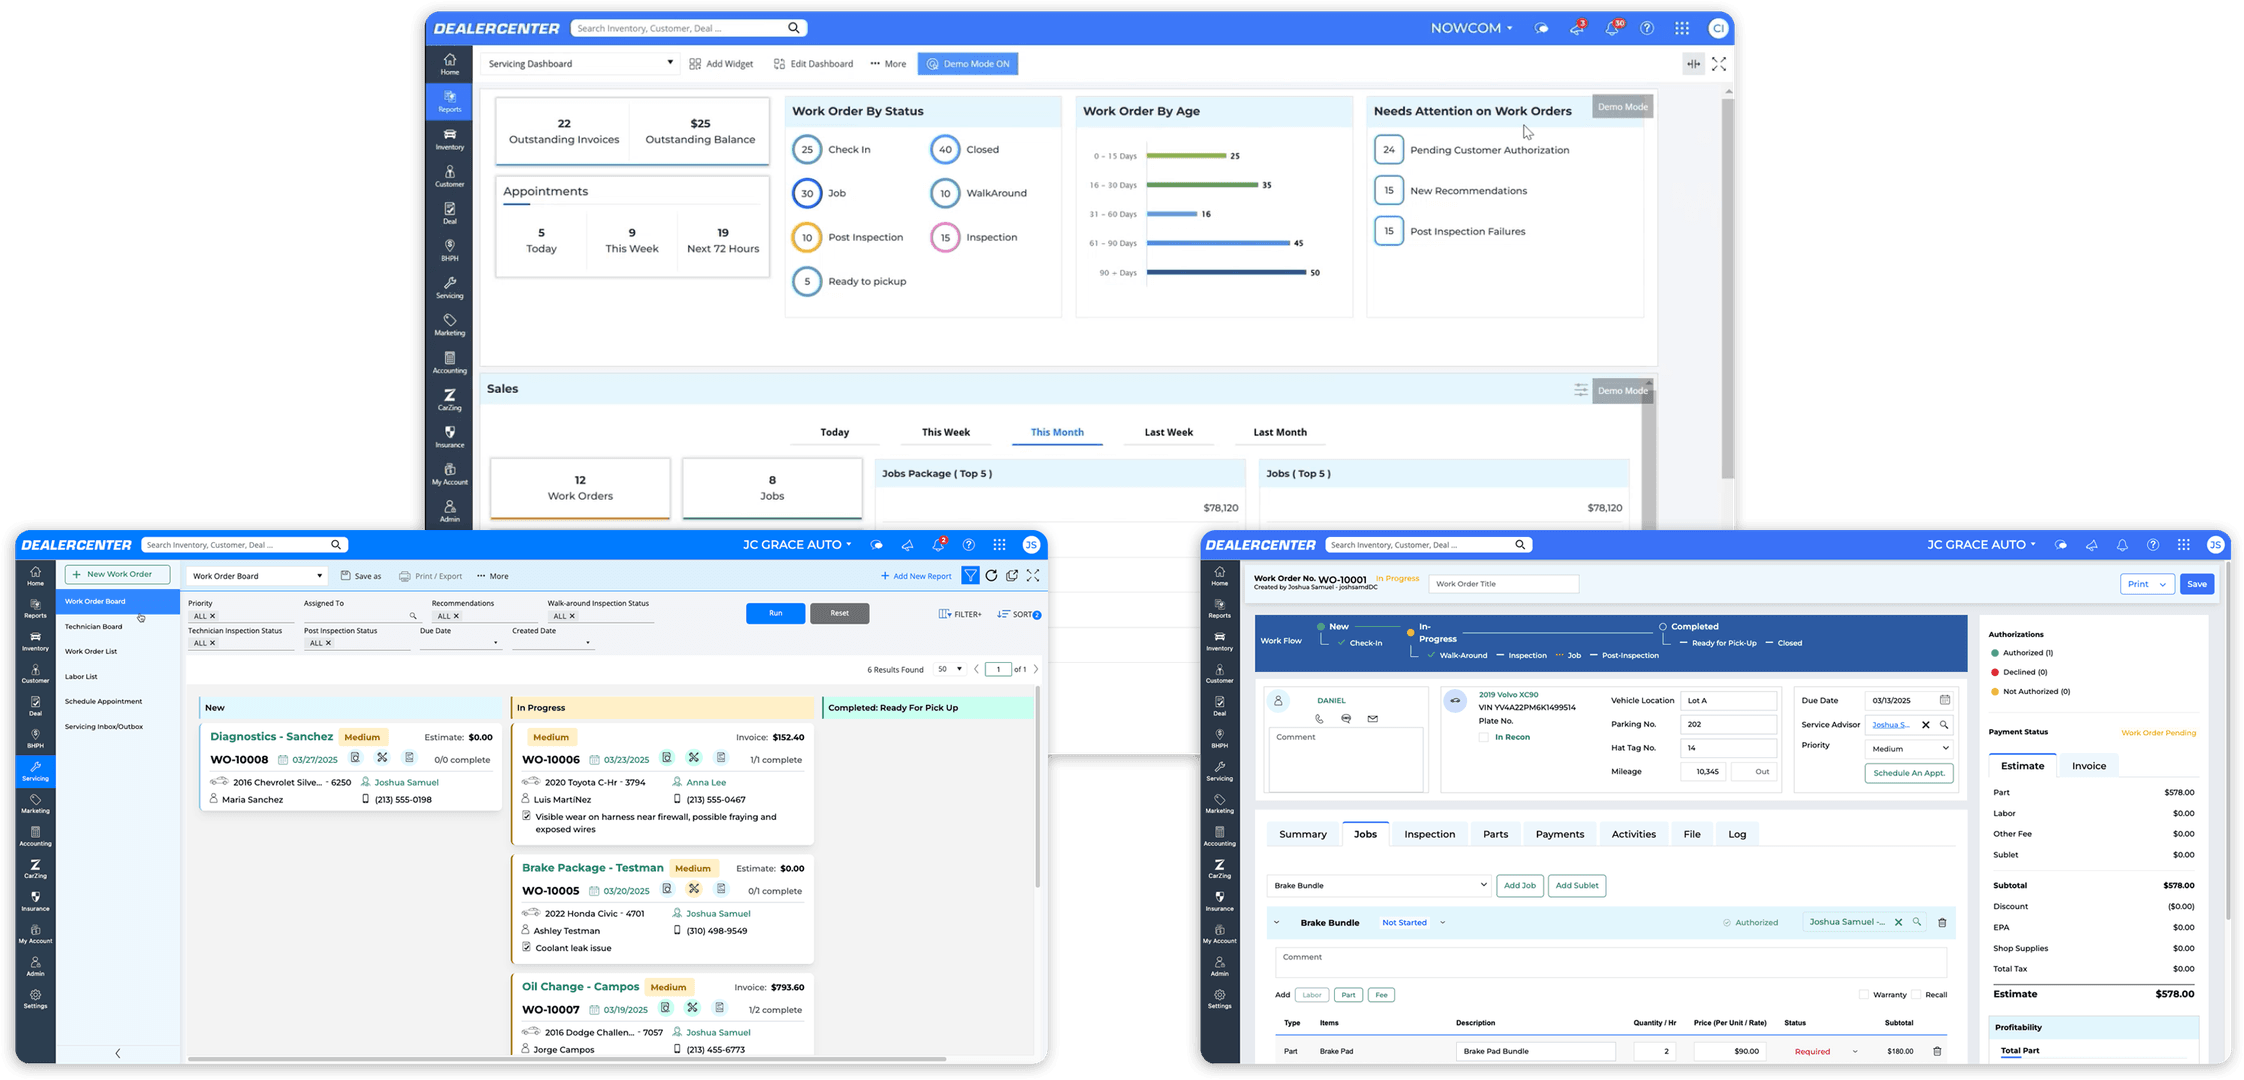Click the email icon under customer DANIEL
The width and height of the screenshot is (2244, 1080).
click(1373, 719)
